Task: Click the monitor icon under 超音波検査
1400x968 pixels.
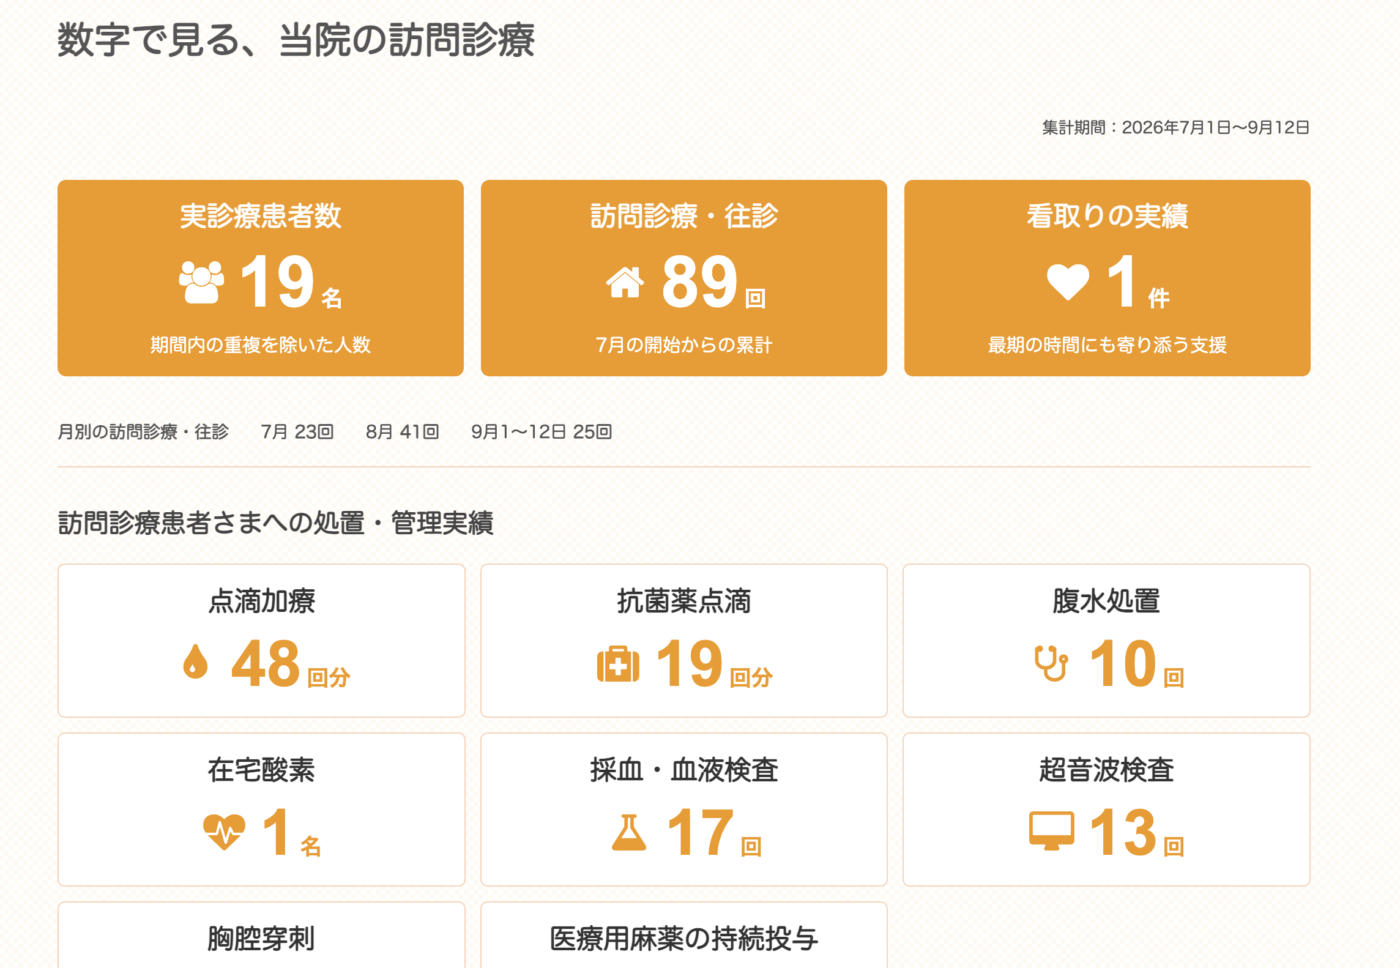Action: point(1052,831)
